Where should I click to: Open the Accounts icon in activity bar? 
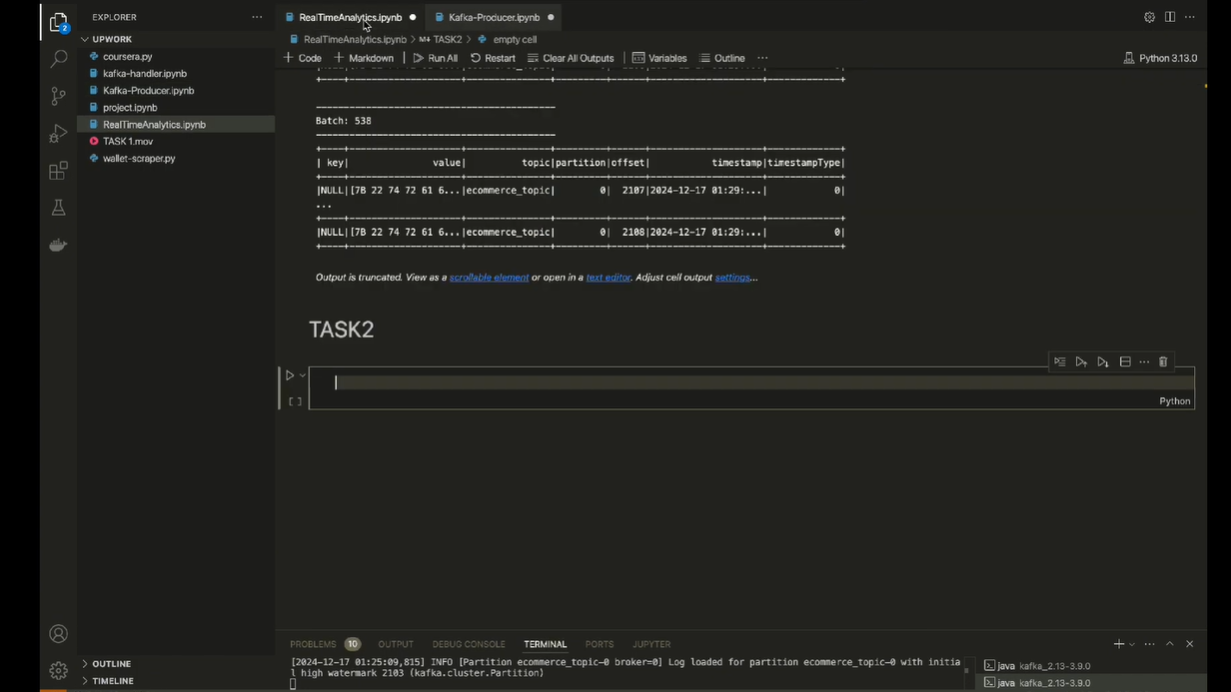pos(58,634)
